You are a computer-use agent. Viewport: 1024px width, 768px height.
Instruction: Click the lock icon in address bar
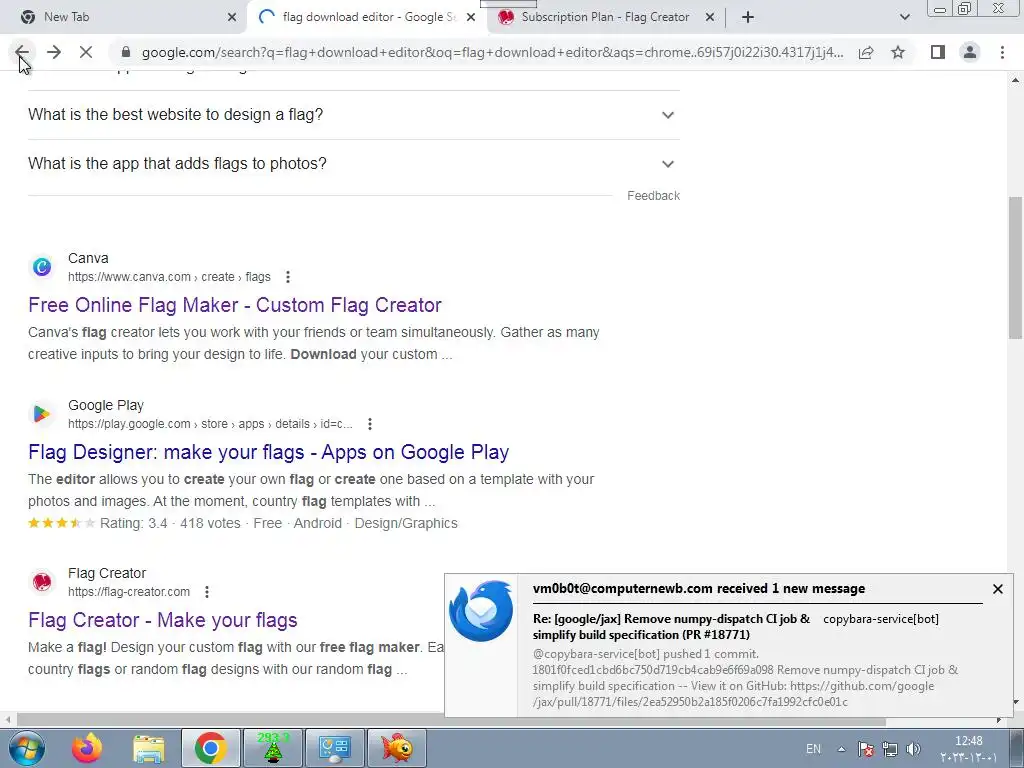tap(126, 52)
